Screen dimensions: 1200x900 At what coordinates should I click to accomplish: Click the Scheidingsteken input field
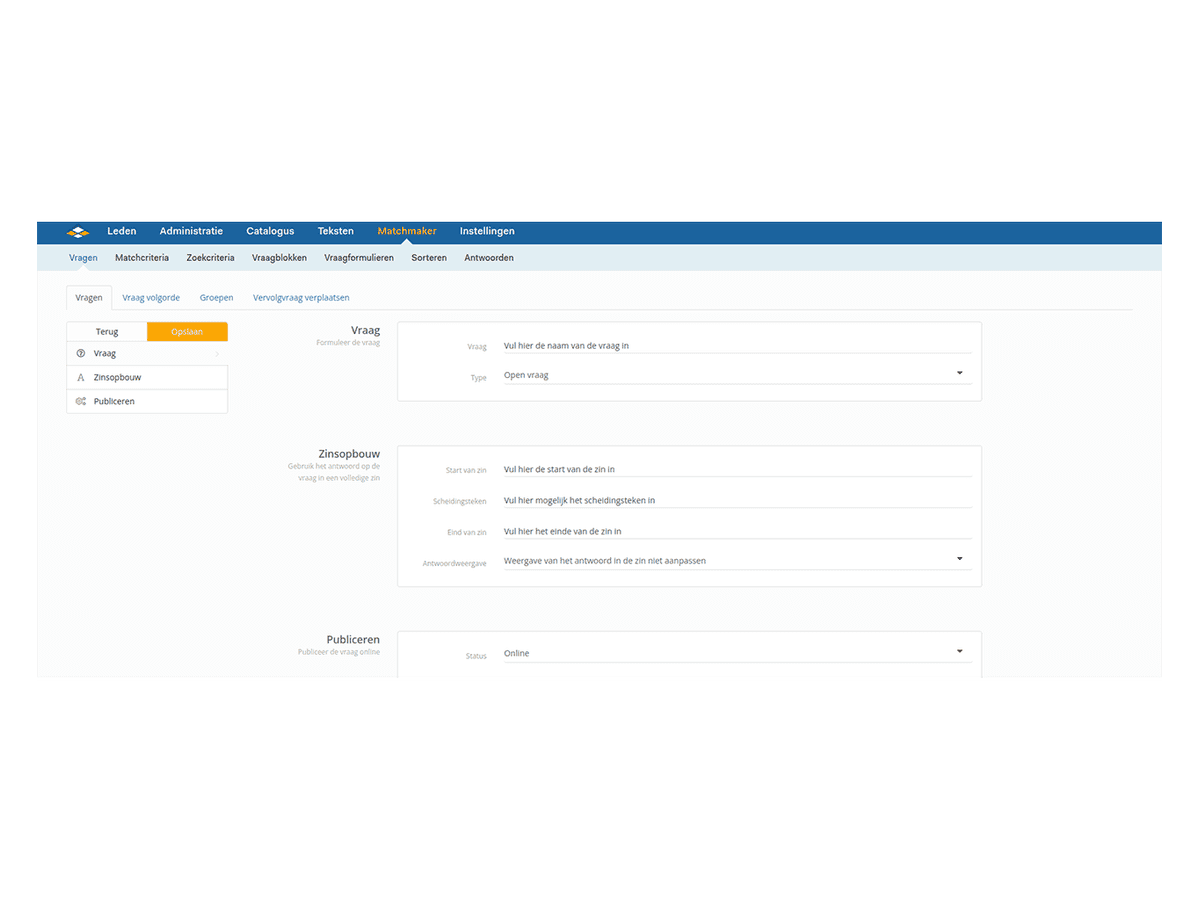(x=736, y=500)
